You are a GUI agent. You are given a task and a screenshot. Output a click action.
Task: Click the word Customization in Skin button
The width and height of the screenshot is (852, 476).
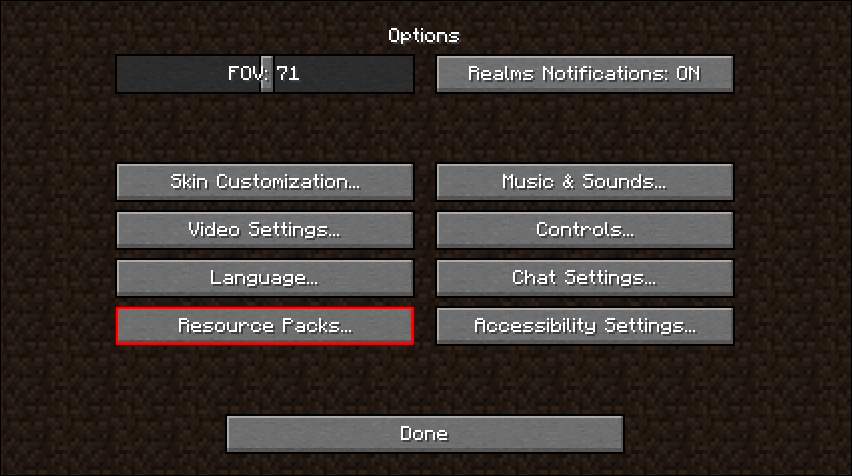[x=288, y=181]
